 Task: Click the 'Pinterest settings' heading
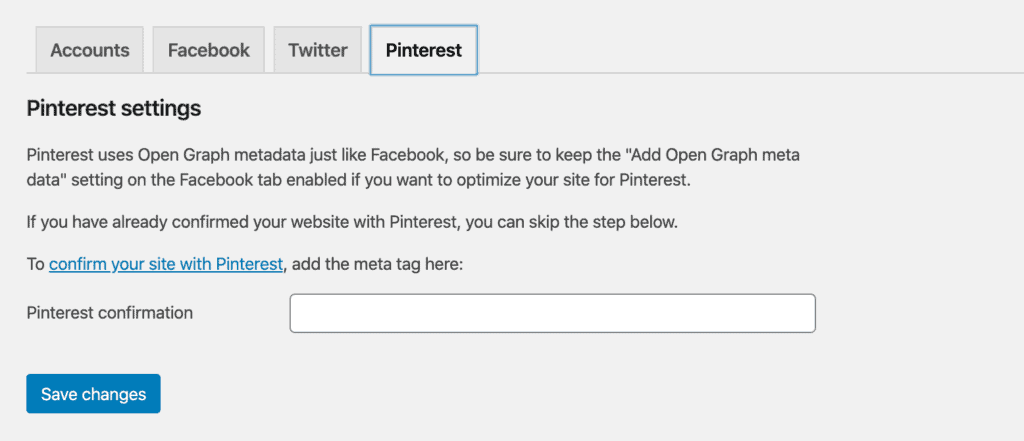(x=114, y=108)
